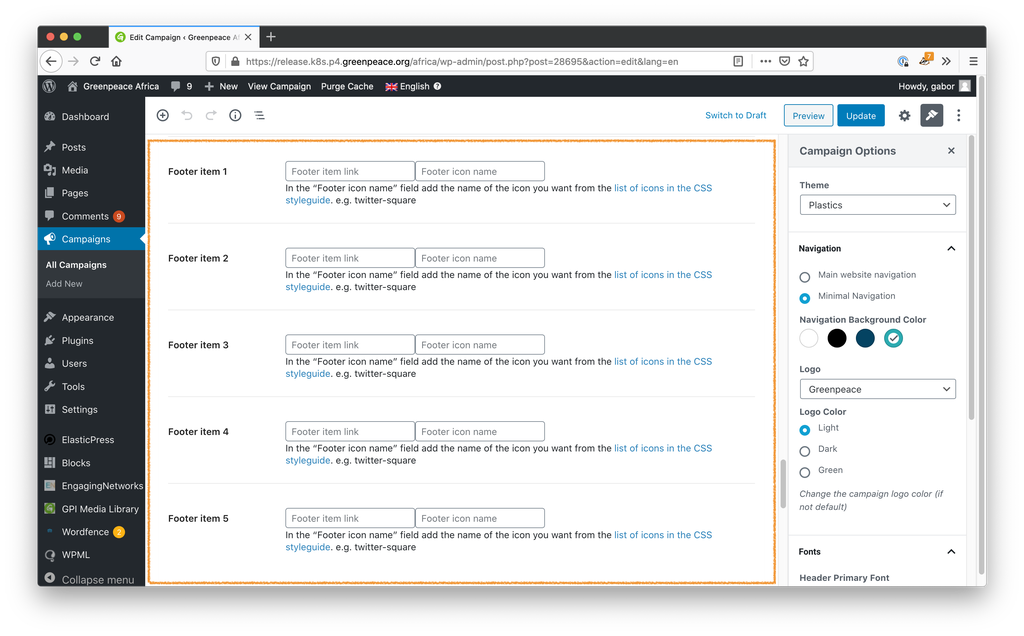Open English language switcher in admin bar
The width and height of the screenshot is (1024, 636).
point(408,86)
